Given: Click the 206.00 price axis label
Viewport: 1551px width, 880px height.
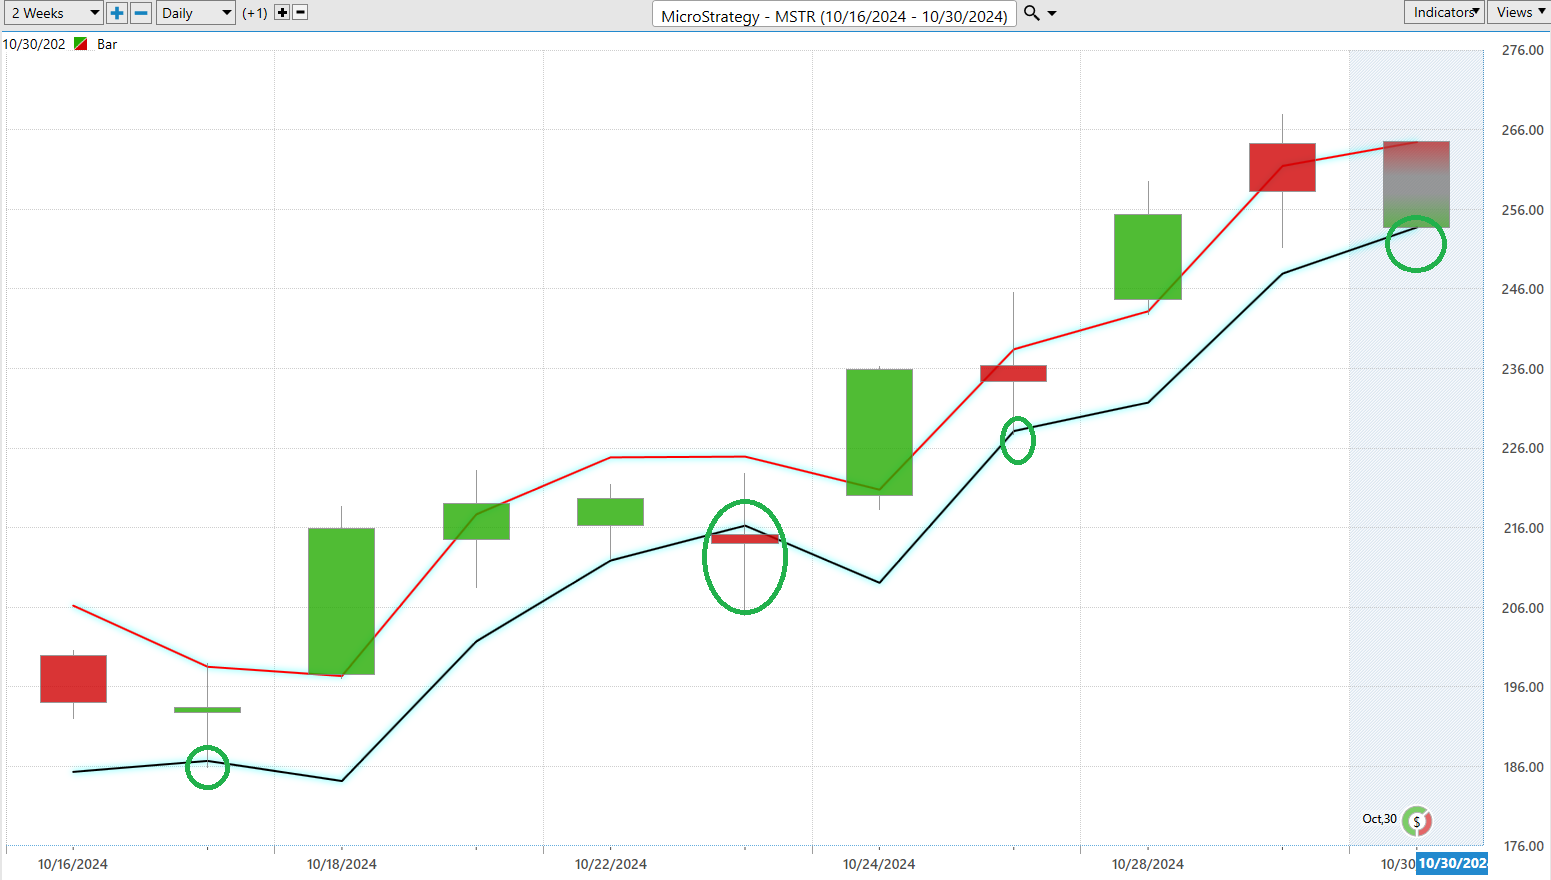Looking at the screenshot, I should [x=1523, y=608].
